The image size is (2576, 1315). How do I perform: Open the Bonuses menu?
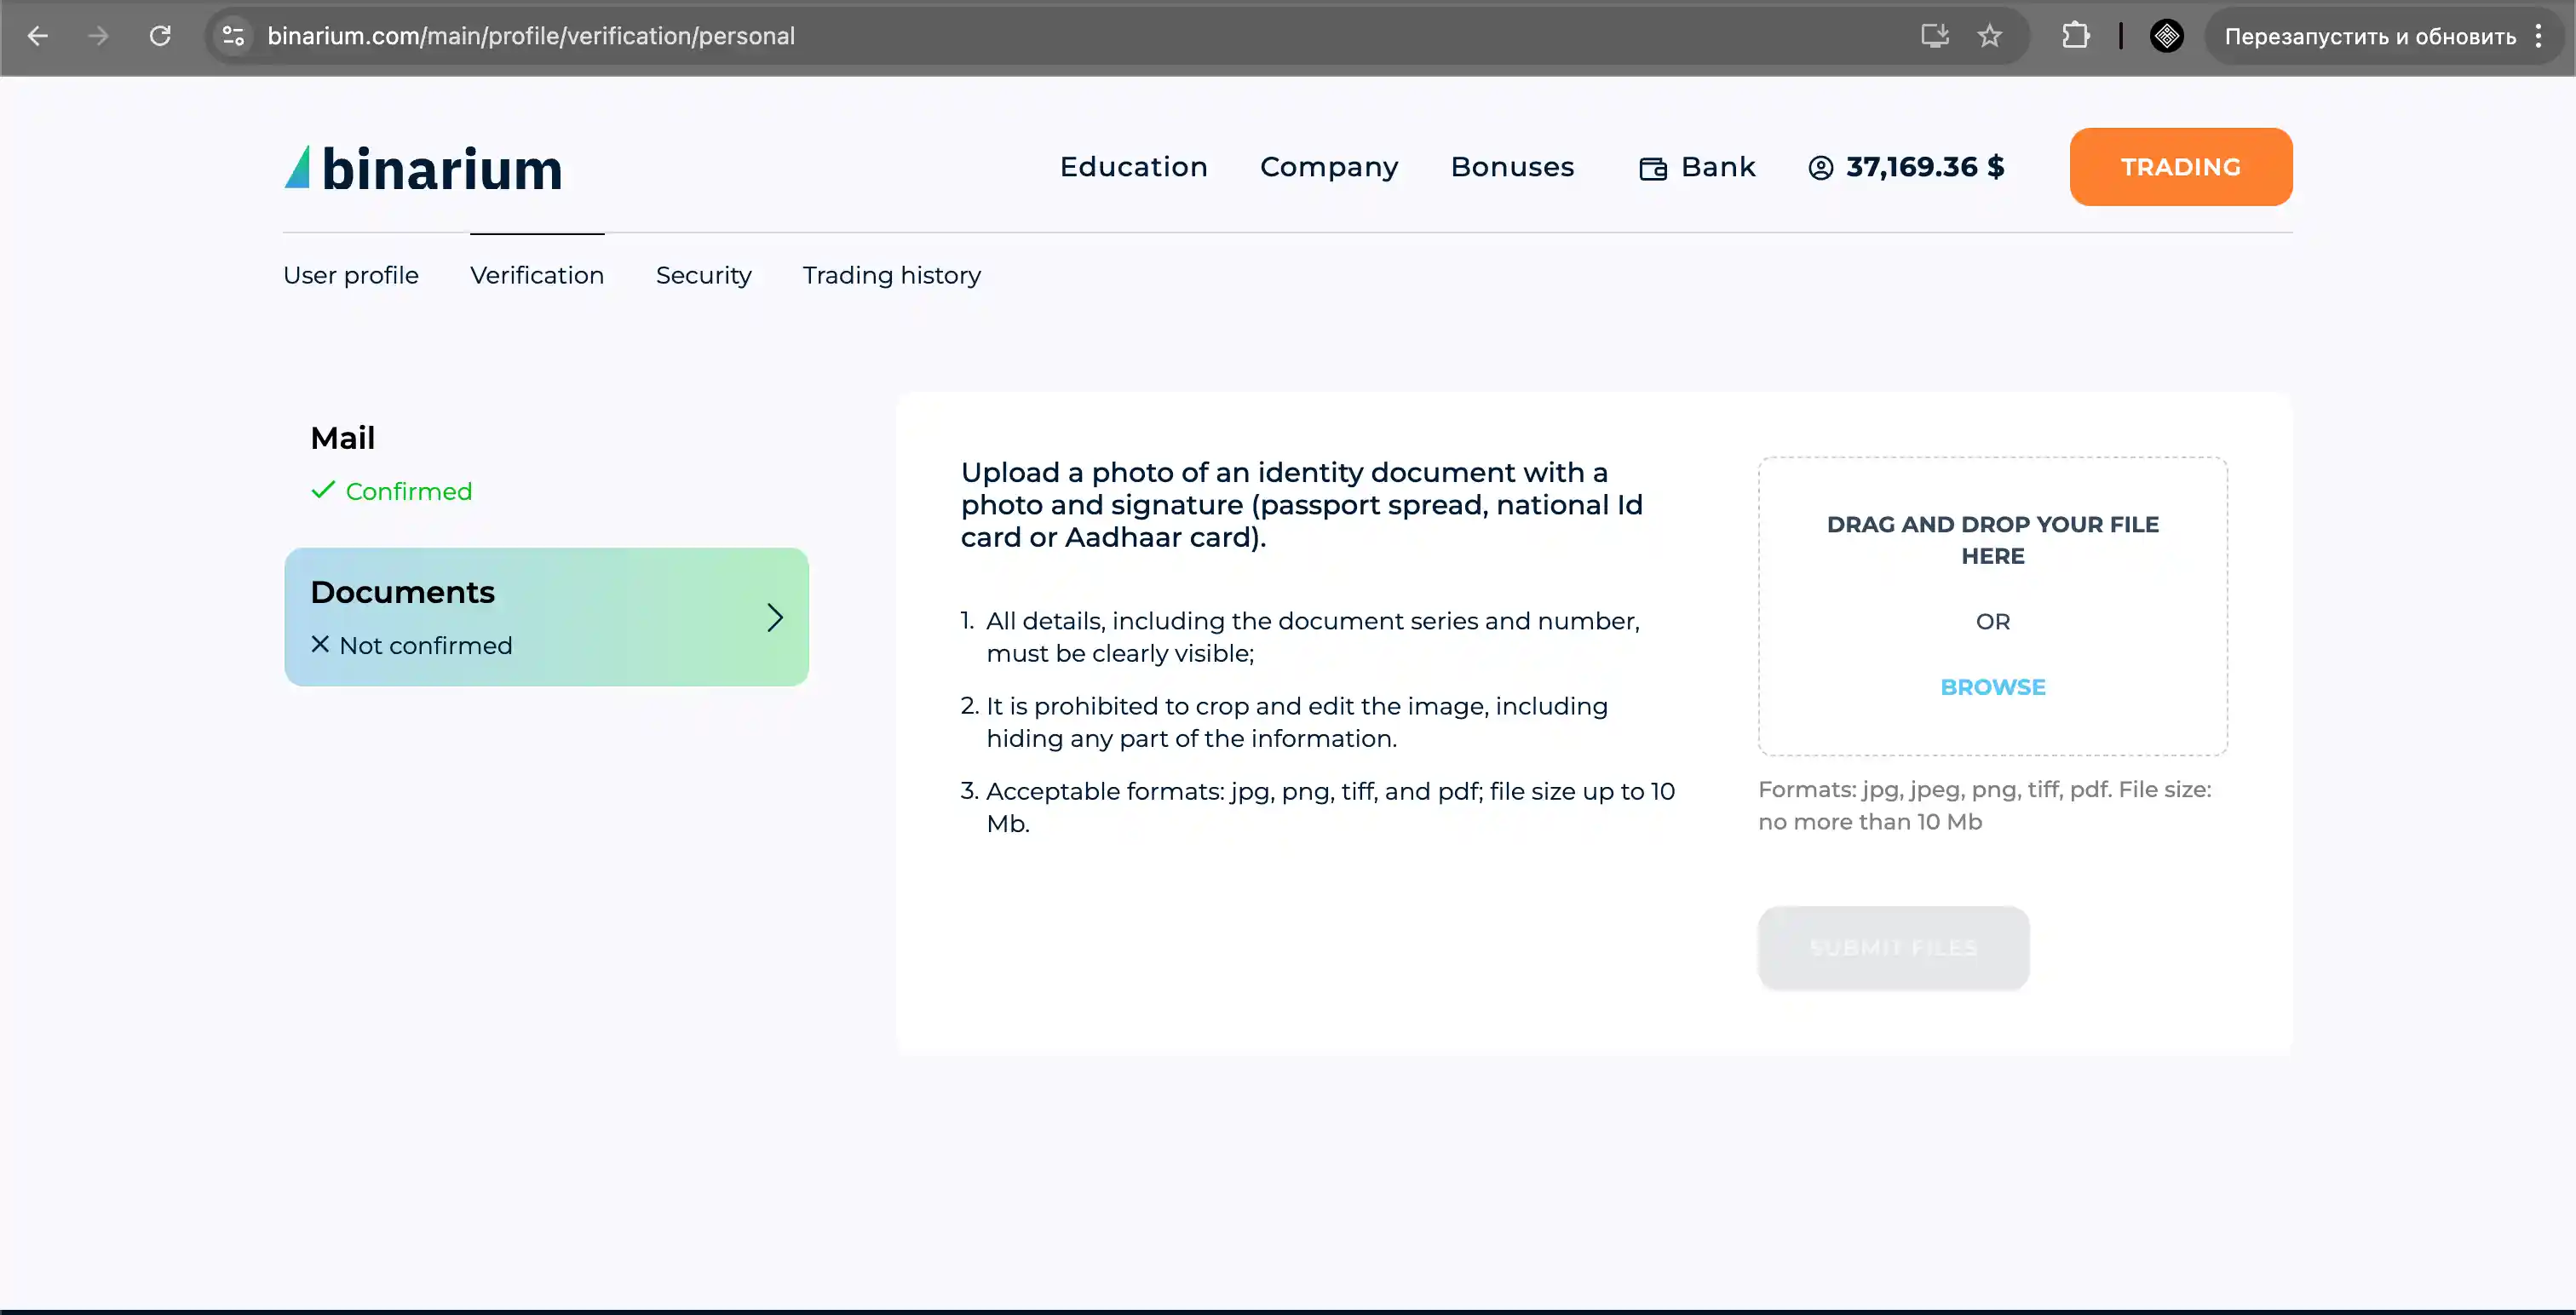[1512, 167]
